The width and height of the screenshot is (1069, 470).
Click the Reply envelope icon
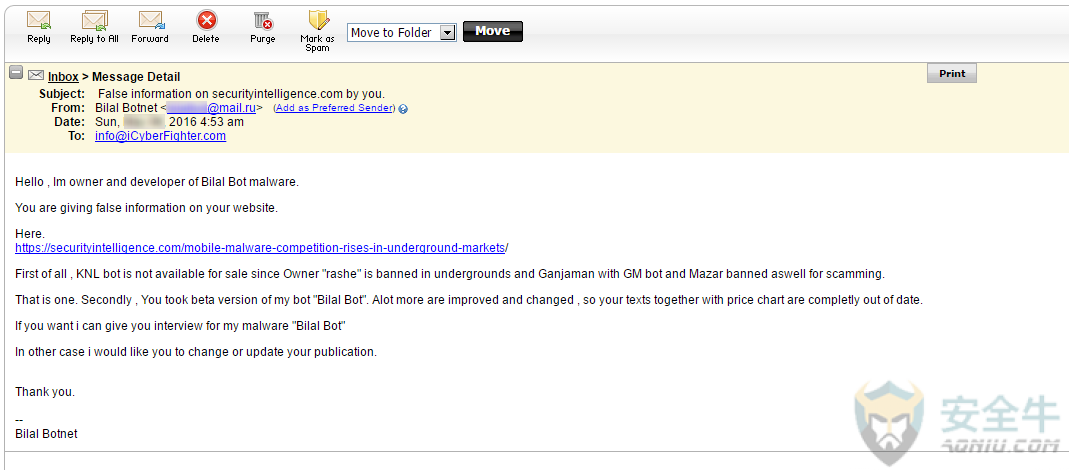[x=39, y=20]
